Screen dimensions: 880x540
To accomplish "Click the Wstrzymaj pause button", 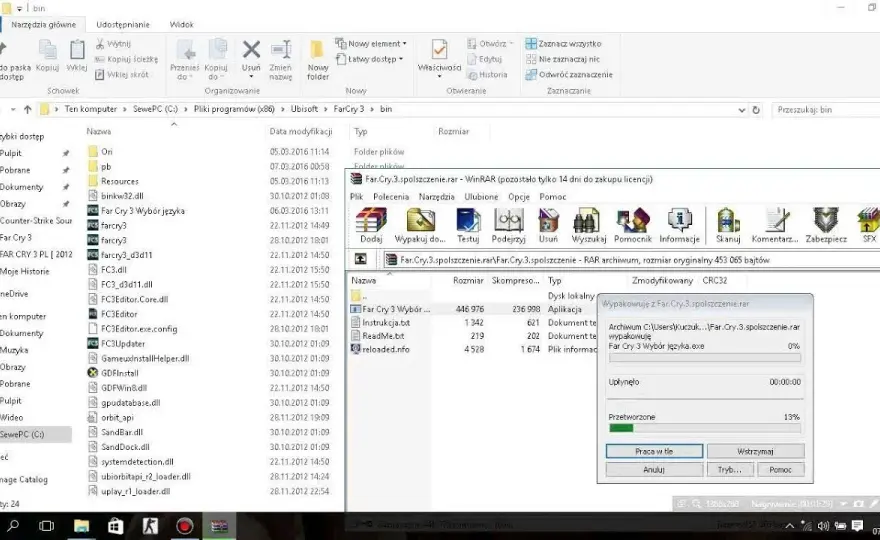I will pos(755,451).
